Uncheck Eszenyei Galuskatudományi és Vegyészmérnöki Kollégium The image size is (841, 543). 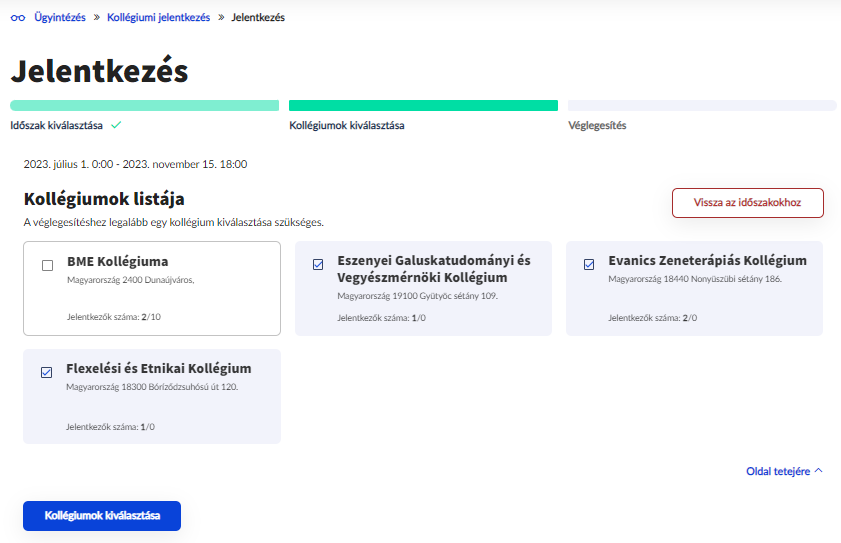pos(318,265)
